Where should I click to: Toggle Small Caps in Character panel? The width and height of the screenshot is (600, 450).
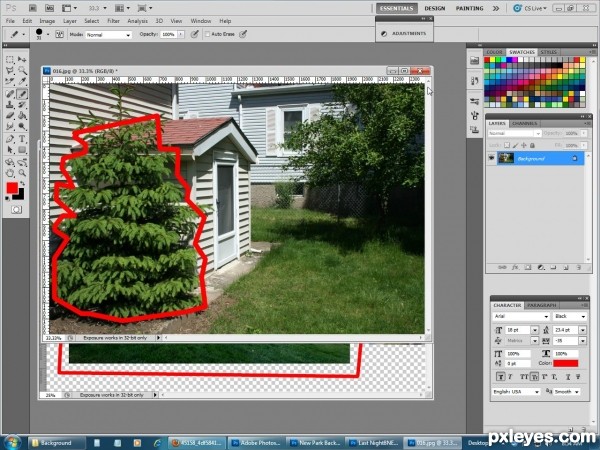(534, 377)
